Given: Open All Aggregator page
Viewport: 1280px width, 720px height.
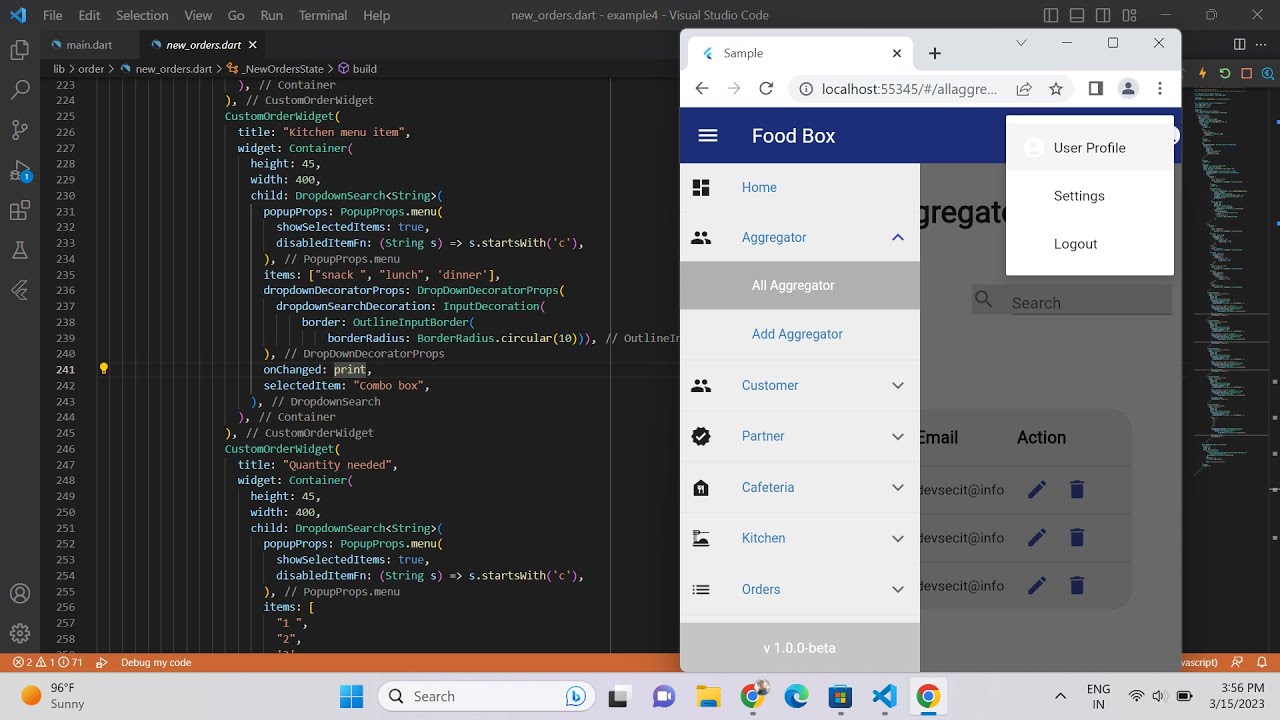Looking at the screenshot, I should point(800,286).
